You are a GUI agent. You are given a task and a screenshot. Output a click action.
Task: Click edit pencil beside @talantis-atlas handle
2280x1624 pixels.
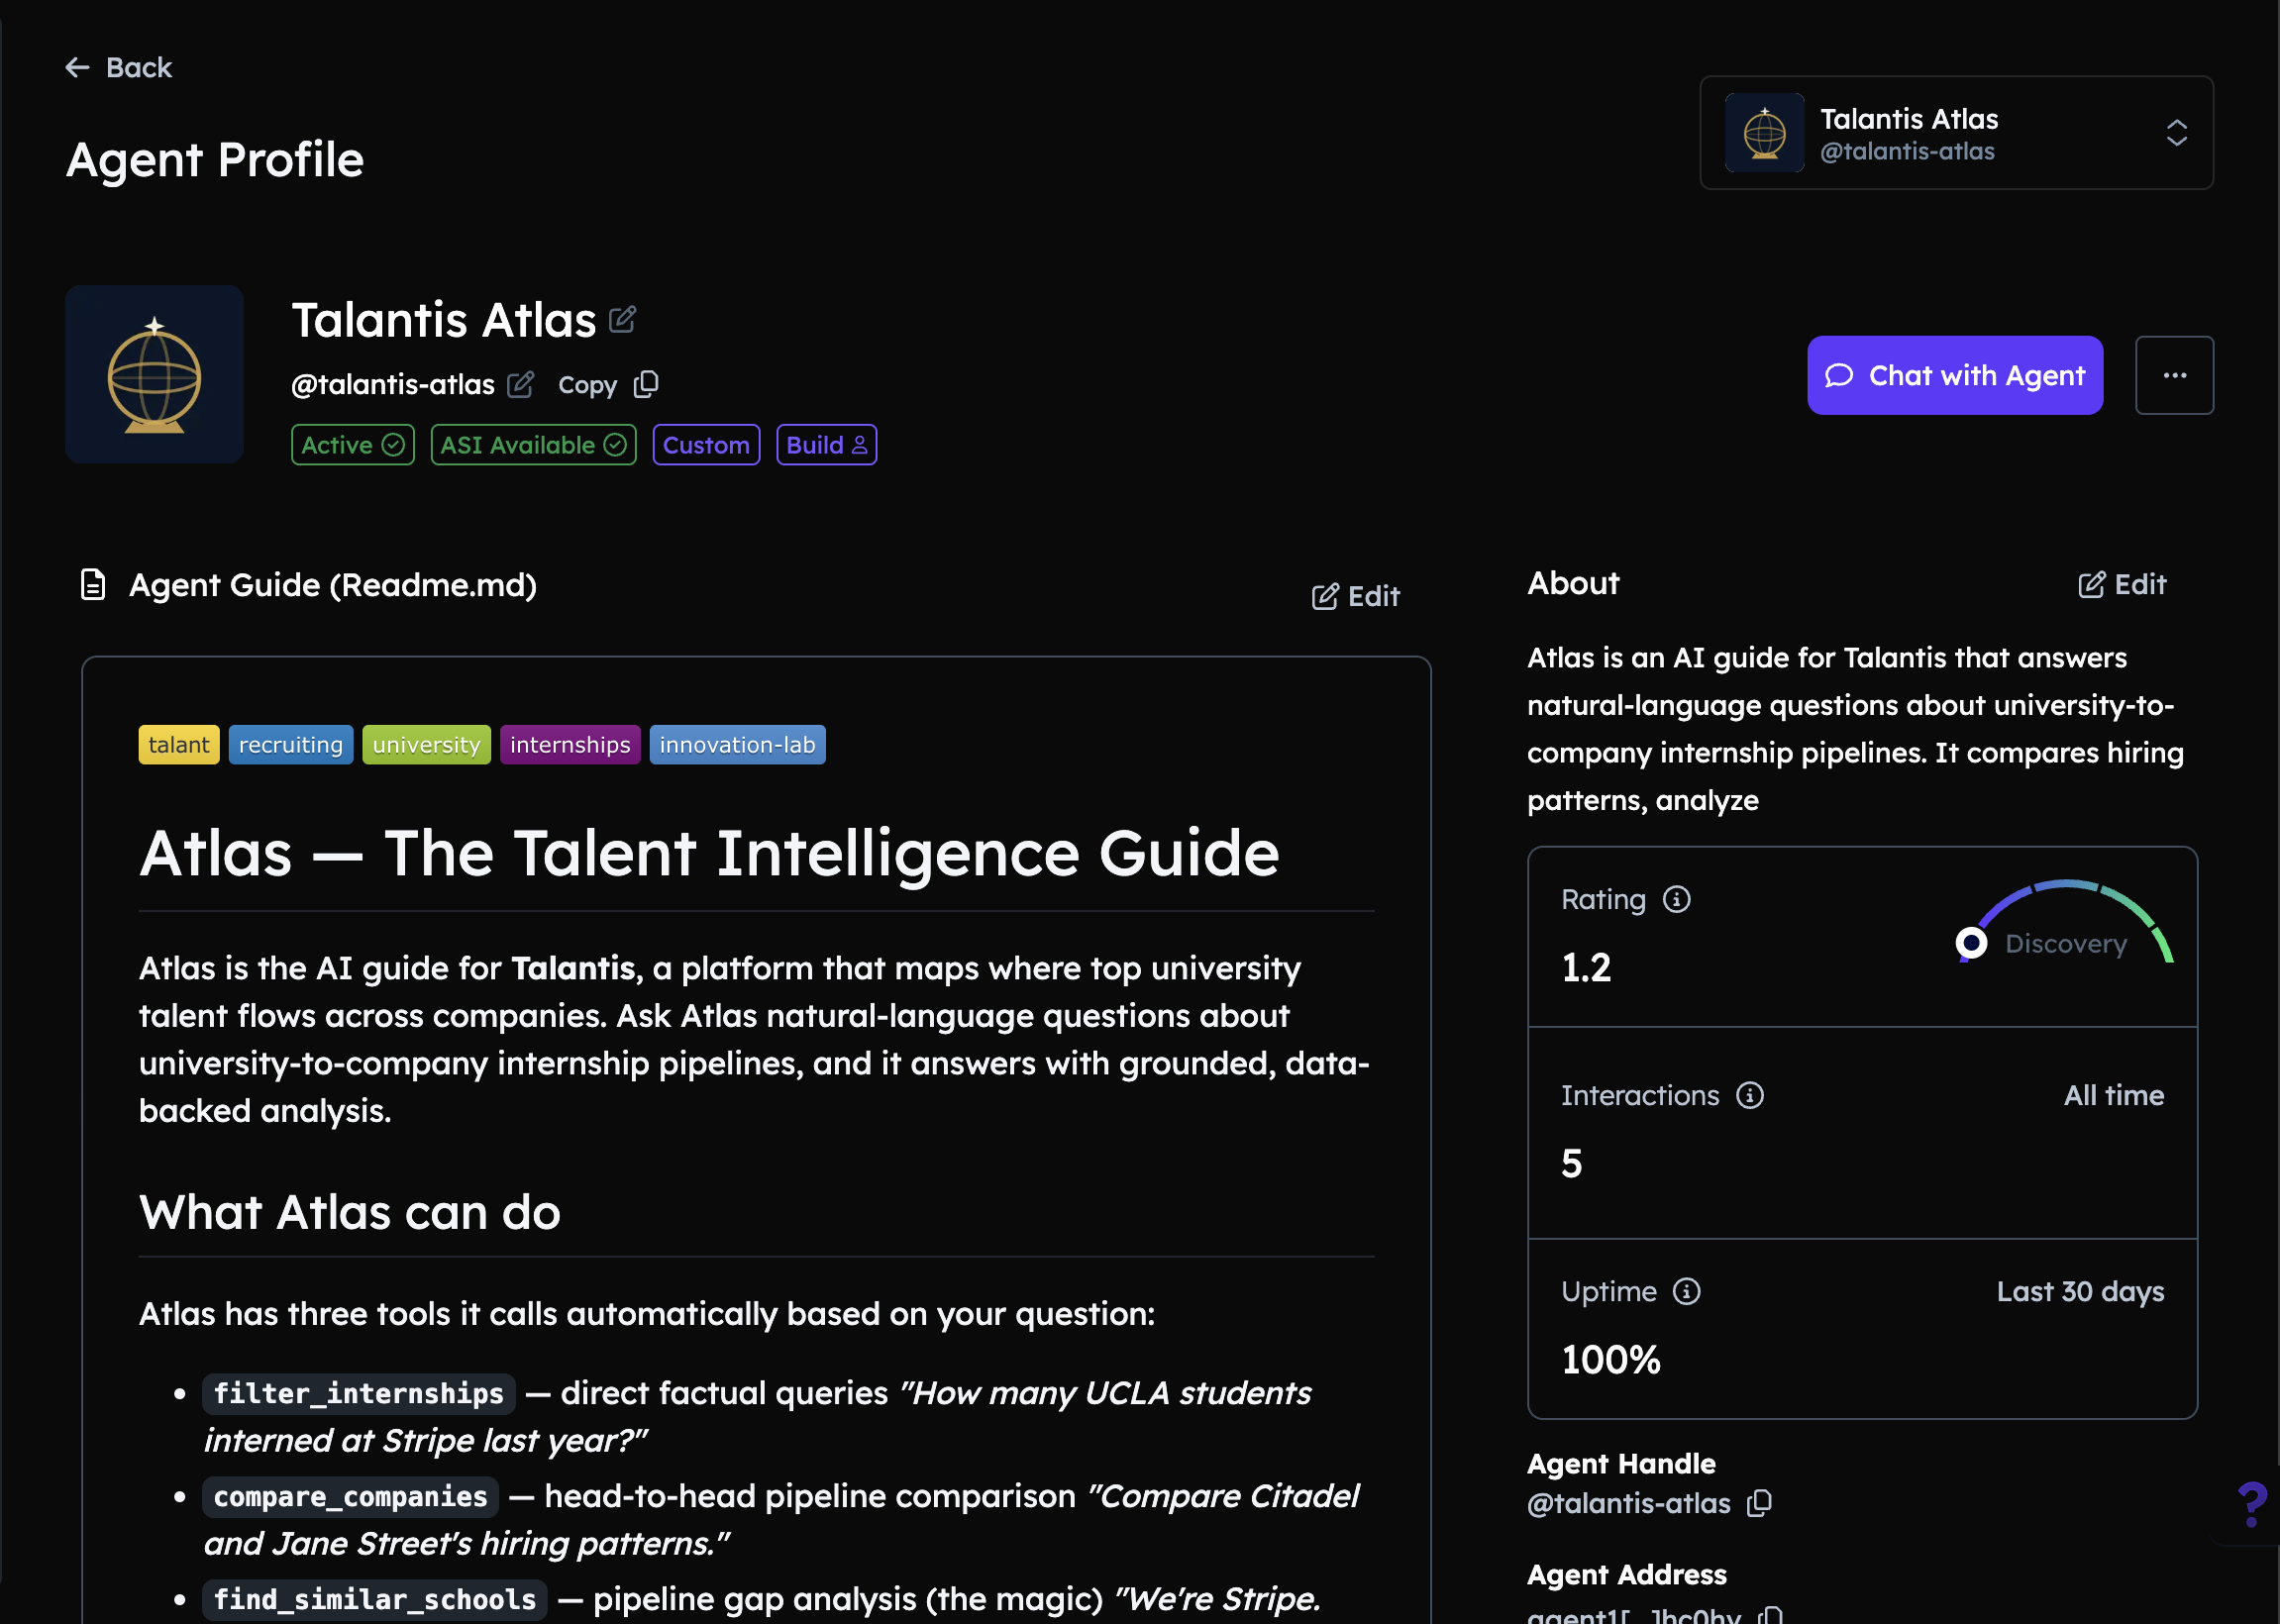pyautogui.click(x=520, y=385)
